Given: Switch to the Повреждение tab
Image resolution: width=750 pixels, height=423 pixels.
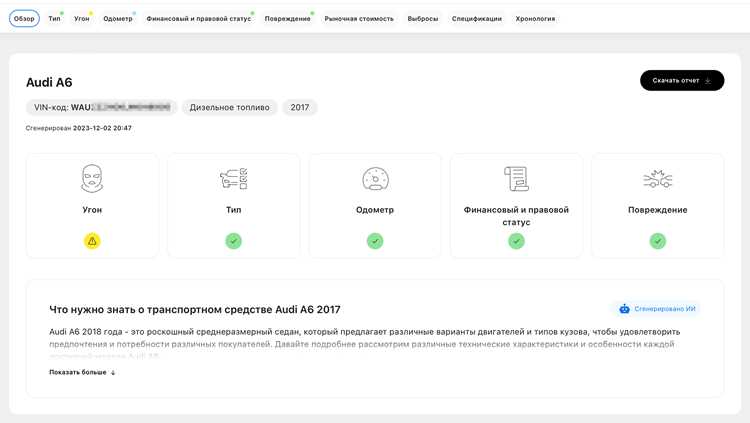Looking at the screenshot, I should [287, 19].
